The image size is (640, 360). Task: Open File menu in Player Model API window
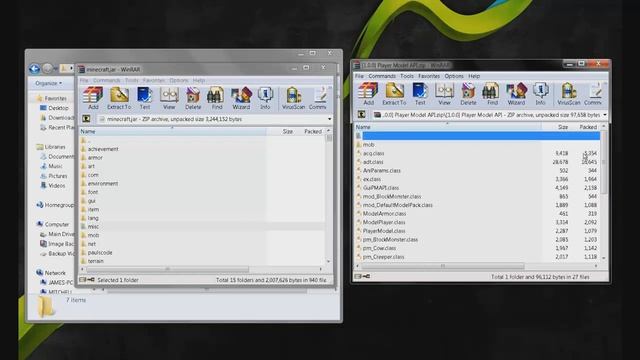click(359, 76)
